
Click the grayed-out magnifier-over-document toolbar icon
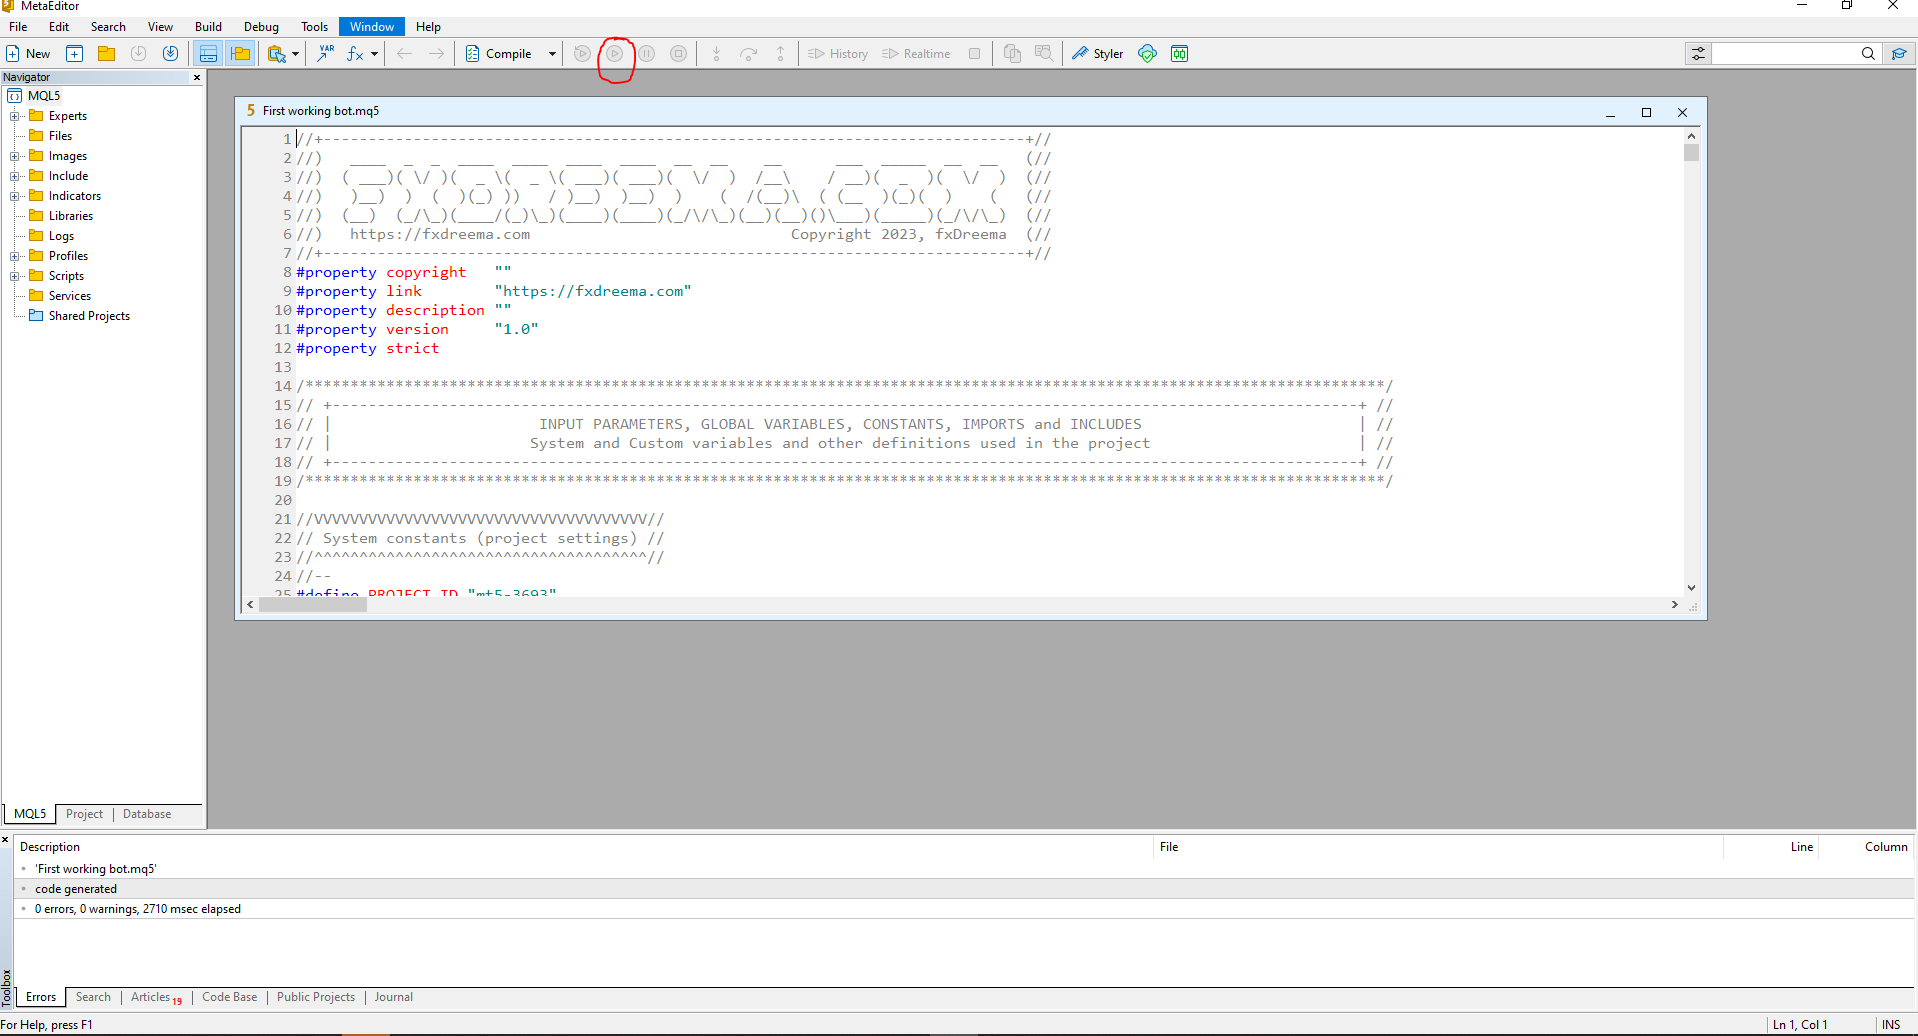coord(1044,54)
